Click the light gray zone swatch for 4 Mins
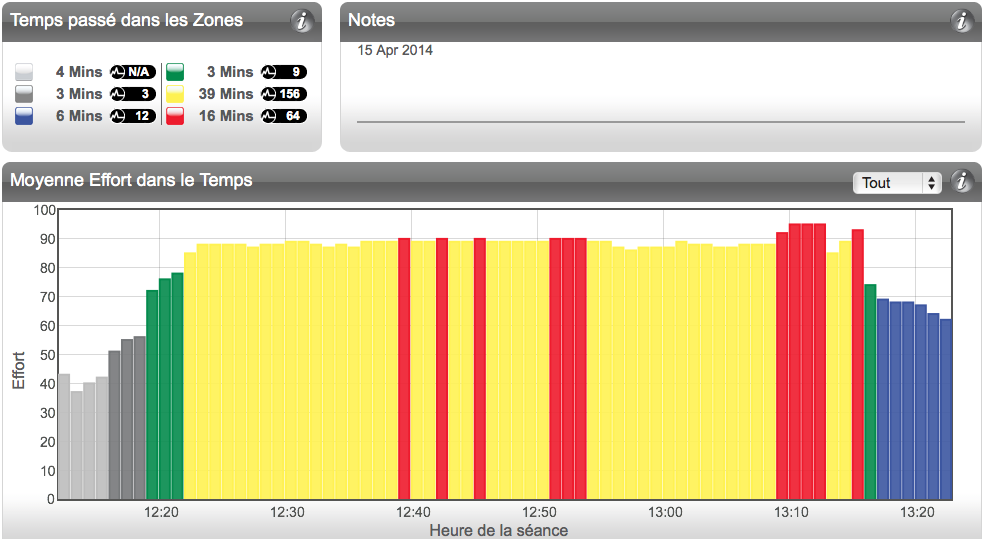987x539 pixels. click(x=25, y=72)
